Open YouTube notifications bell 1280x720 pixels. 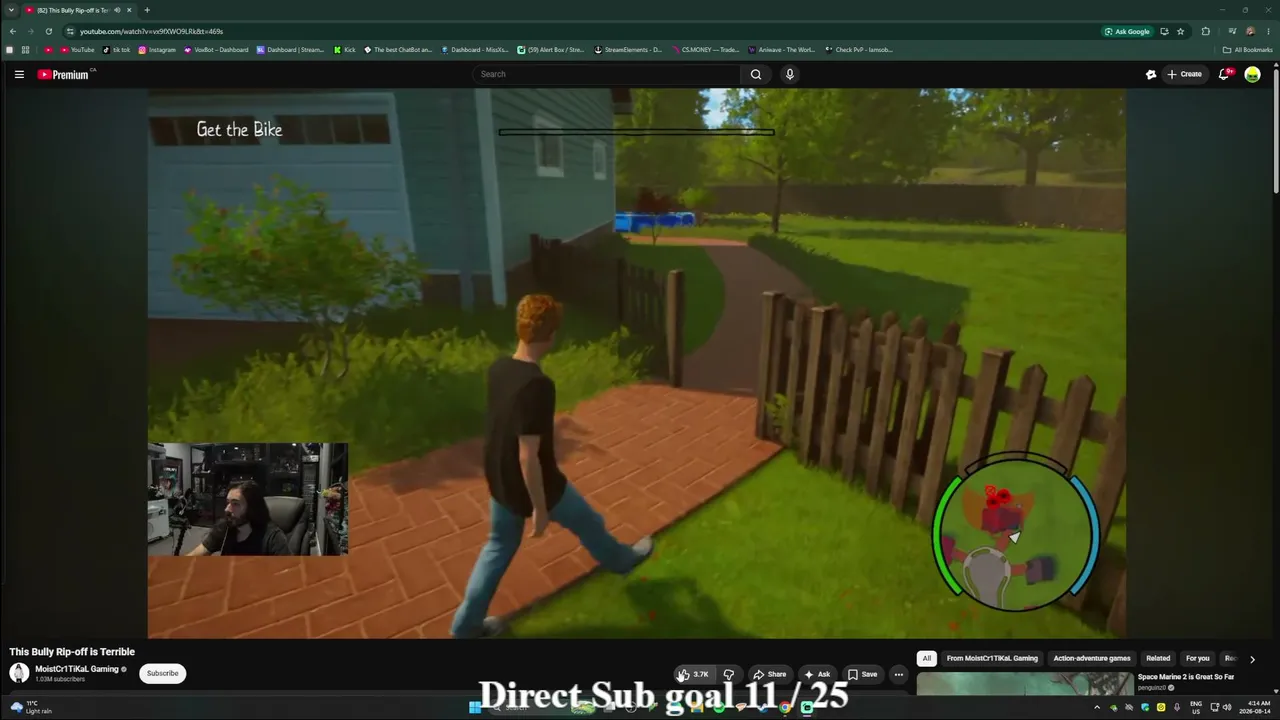[x=1224, y=74]
